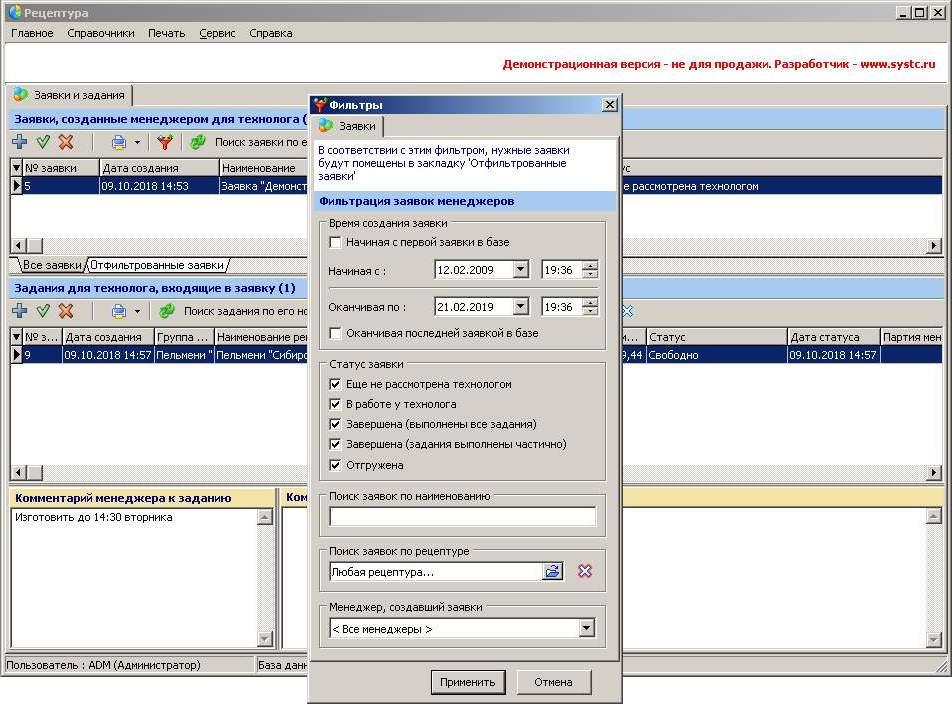The height and width of the screenshot is (704, 952).
Task: Switch to the 'Все заявки' tab
Action: (x=51, y=266)
